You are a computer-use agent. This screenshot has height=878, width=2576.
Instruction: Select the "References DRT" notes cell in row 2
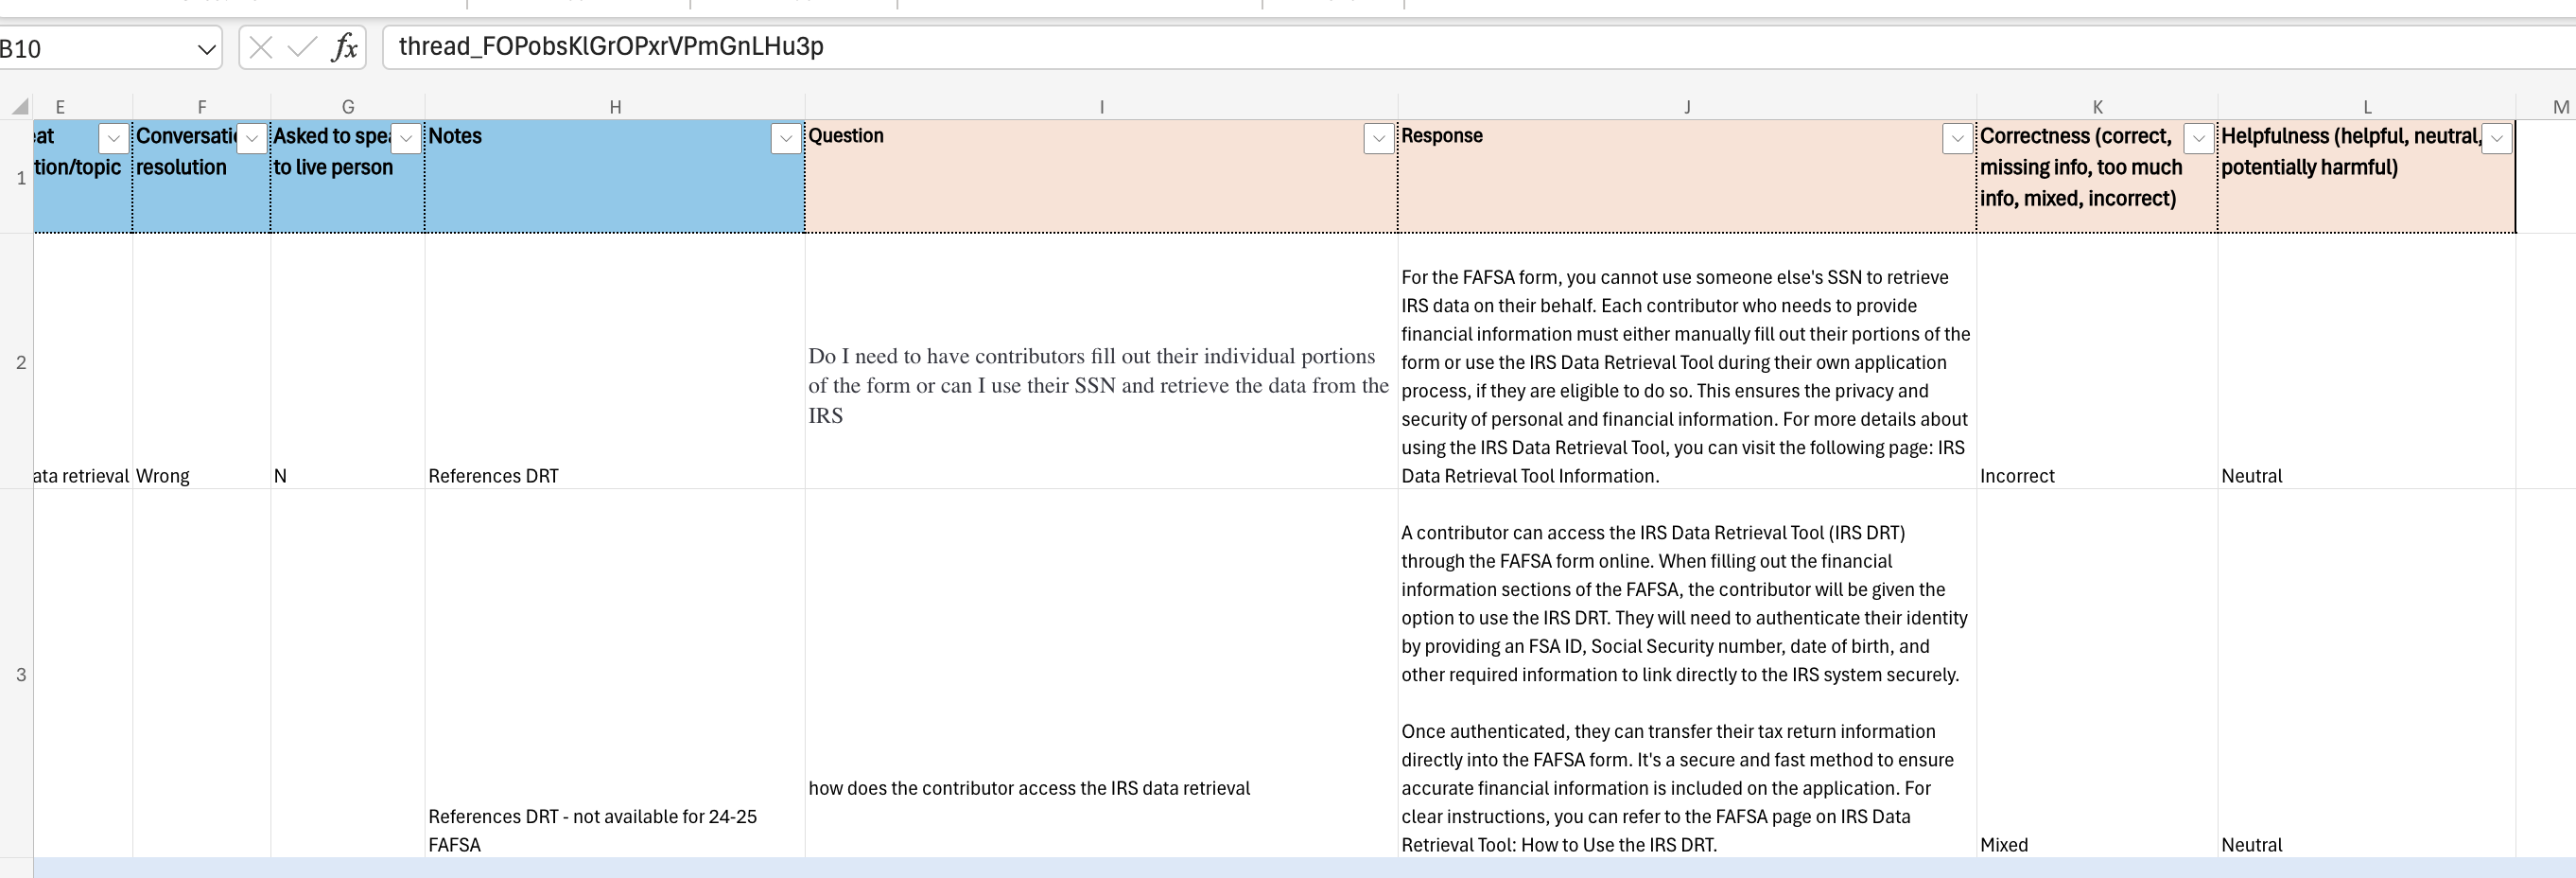(614, 476)
